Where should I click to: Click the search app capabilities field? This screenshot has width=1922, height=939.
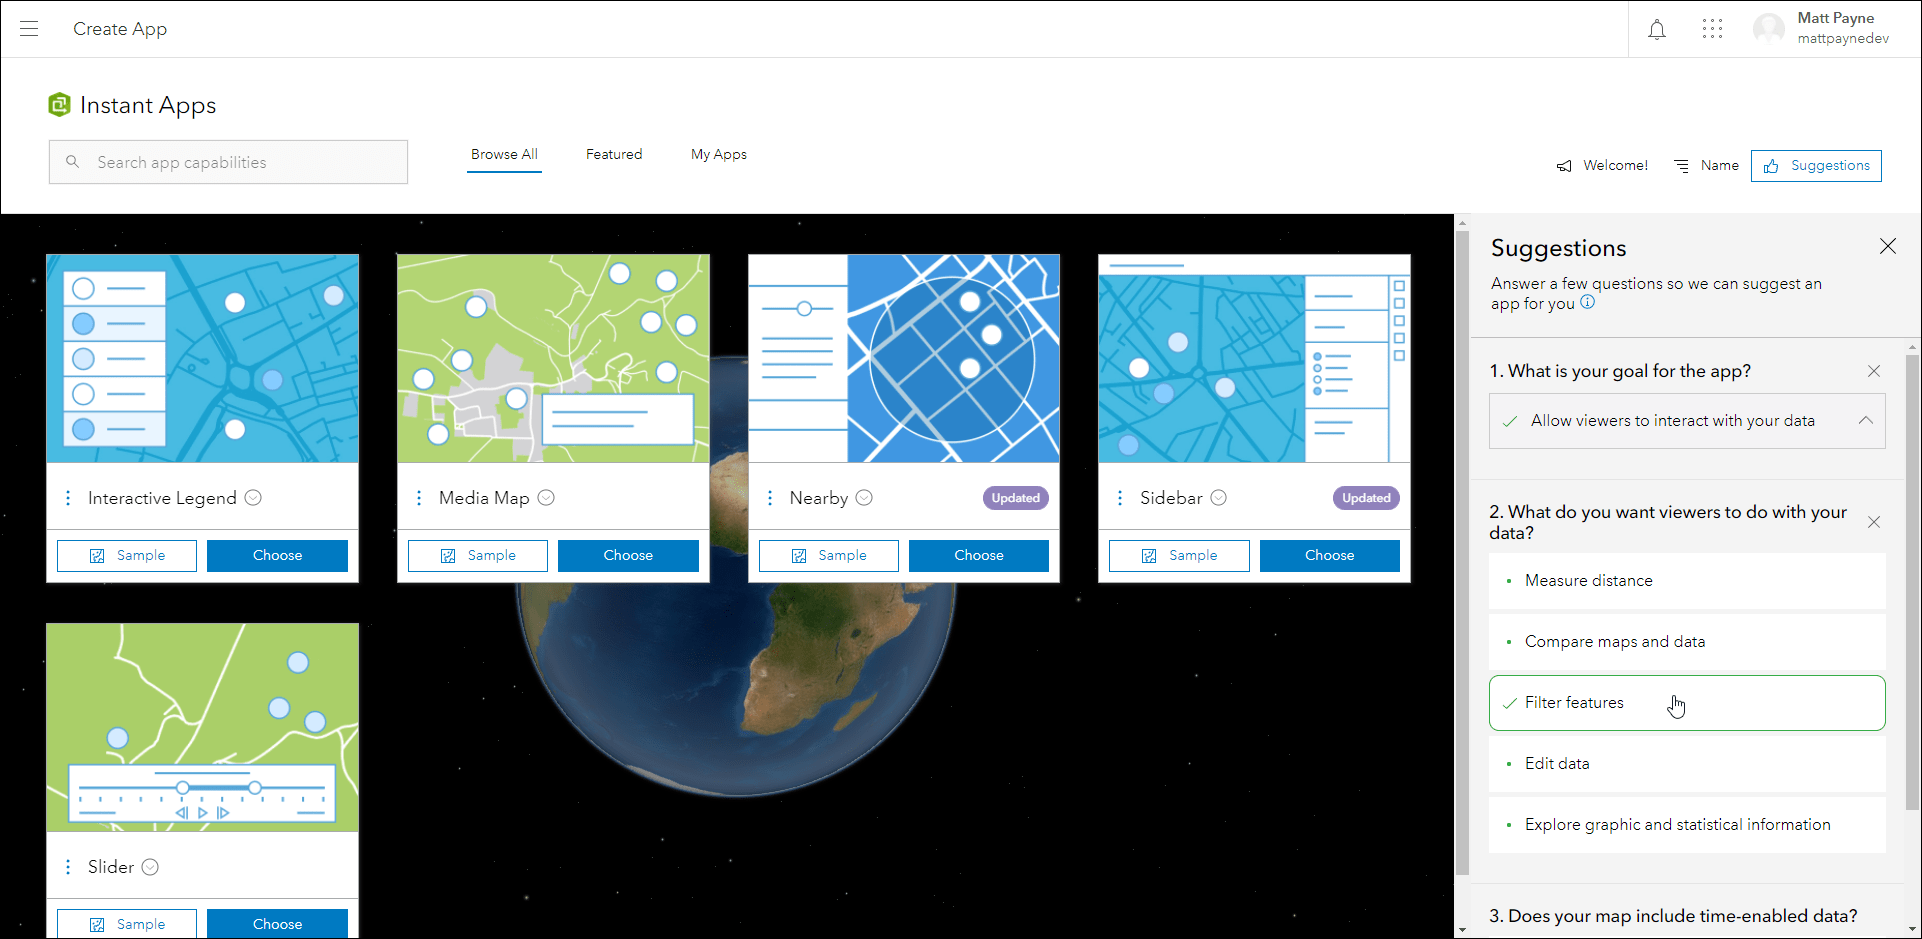tap(228, 162)
